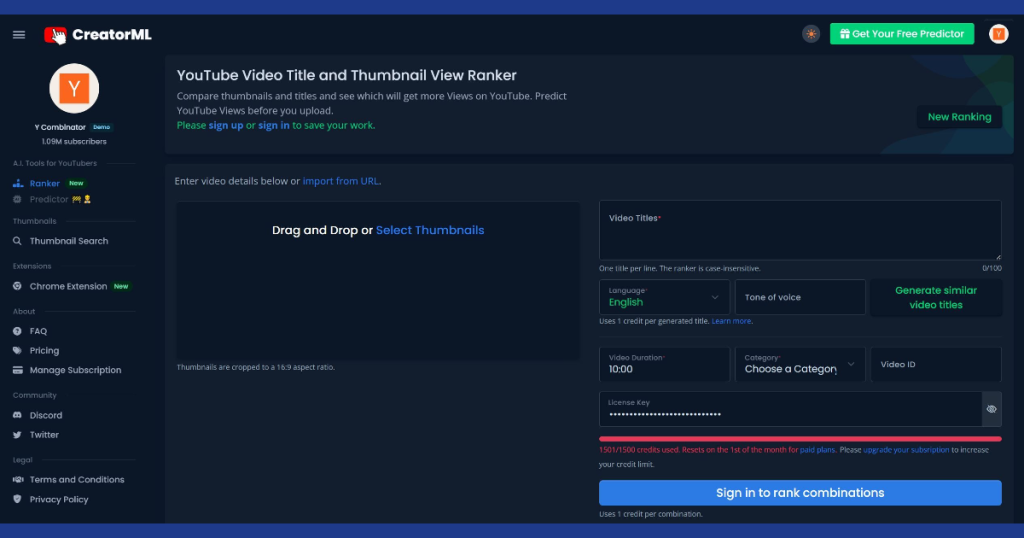Click the Twitter bird icon
This screenshot has height=538, width=1024.
tap(18, 435)
